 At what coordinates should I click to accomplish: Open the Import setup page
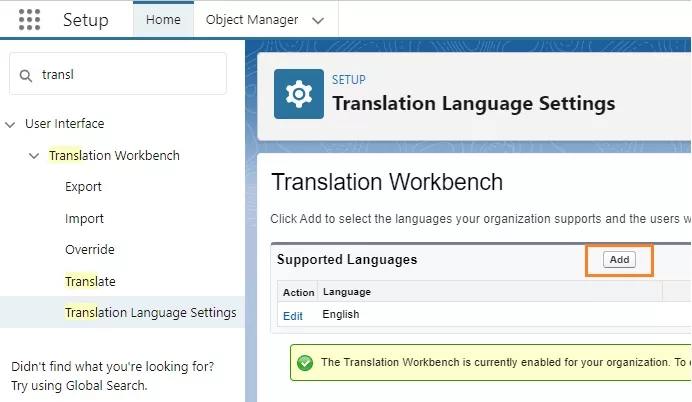pyautogui.click(x=84, y=219)
